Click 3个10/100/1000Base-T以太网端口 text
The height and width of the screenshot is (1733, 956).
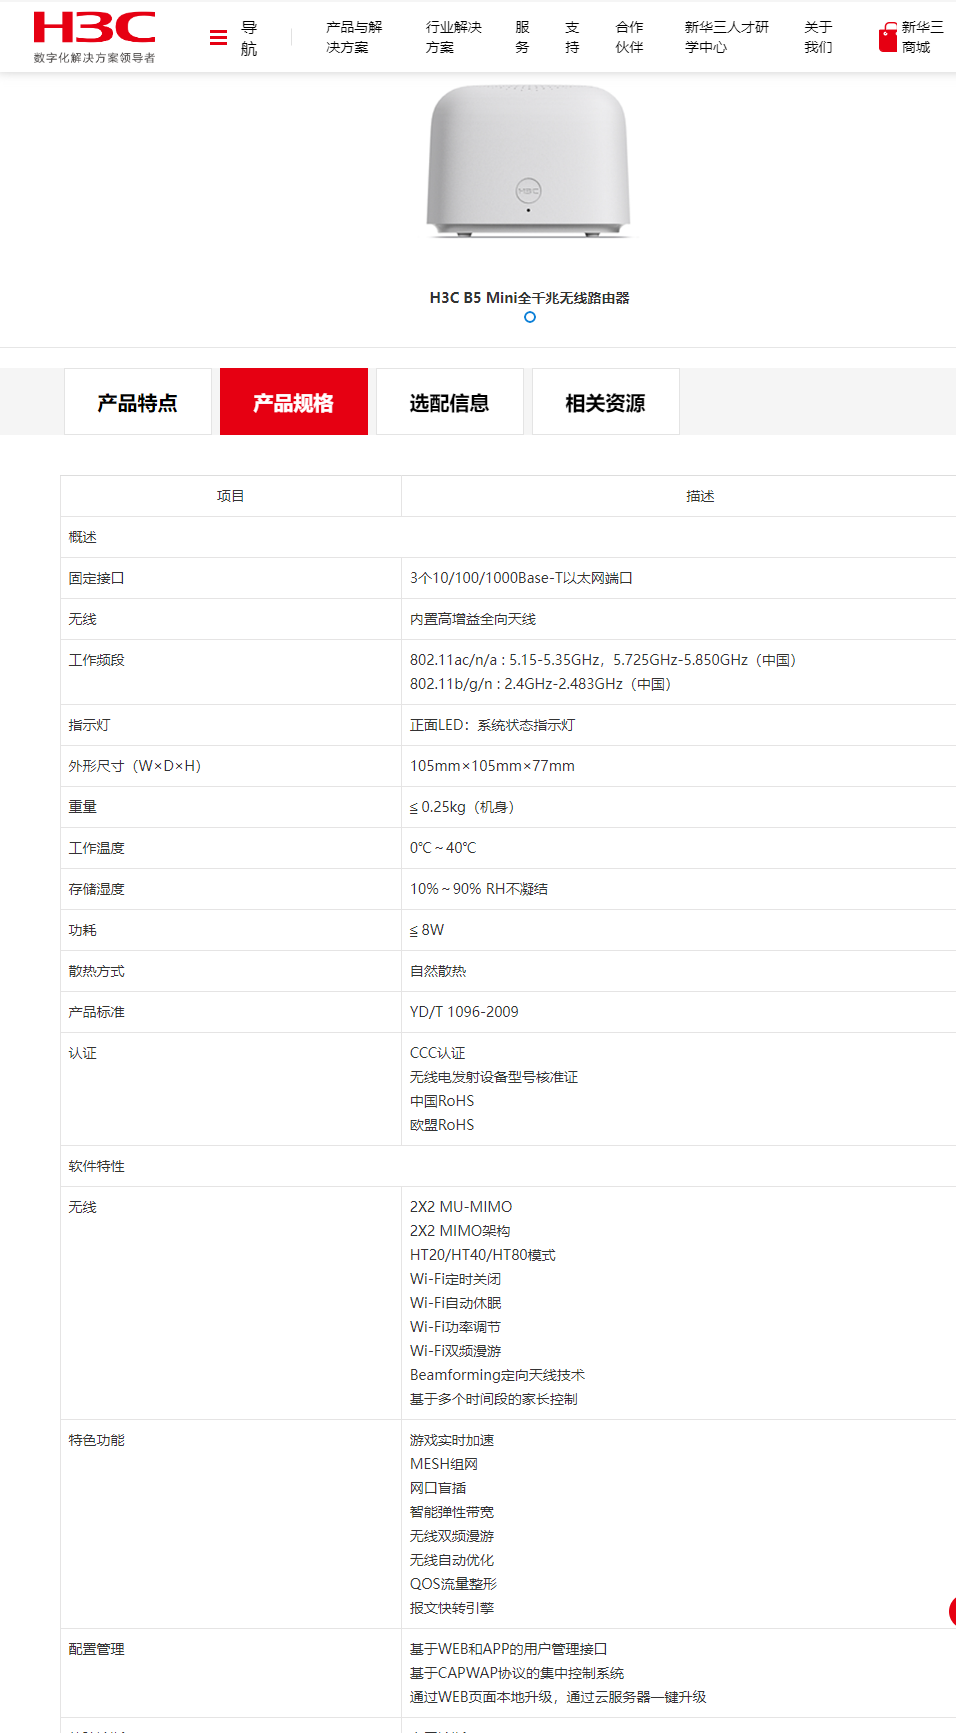point(521,578)
